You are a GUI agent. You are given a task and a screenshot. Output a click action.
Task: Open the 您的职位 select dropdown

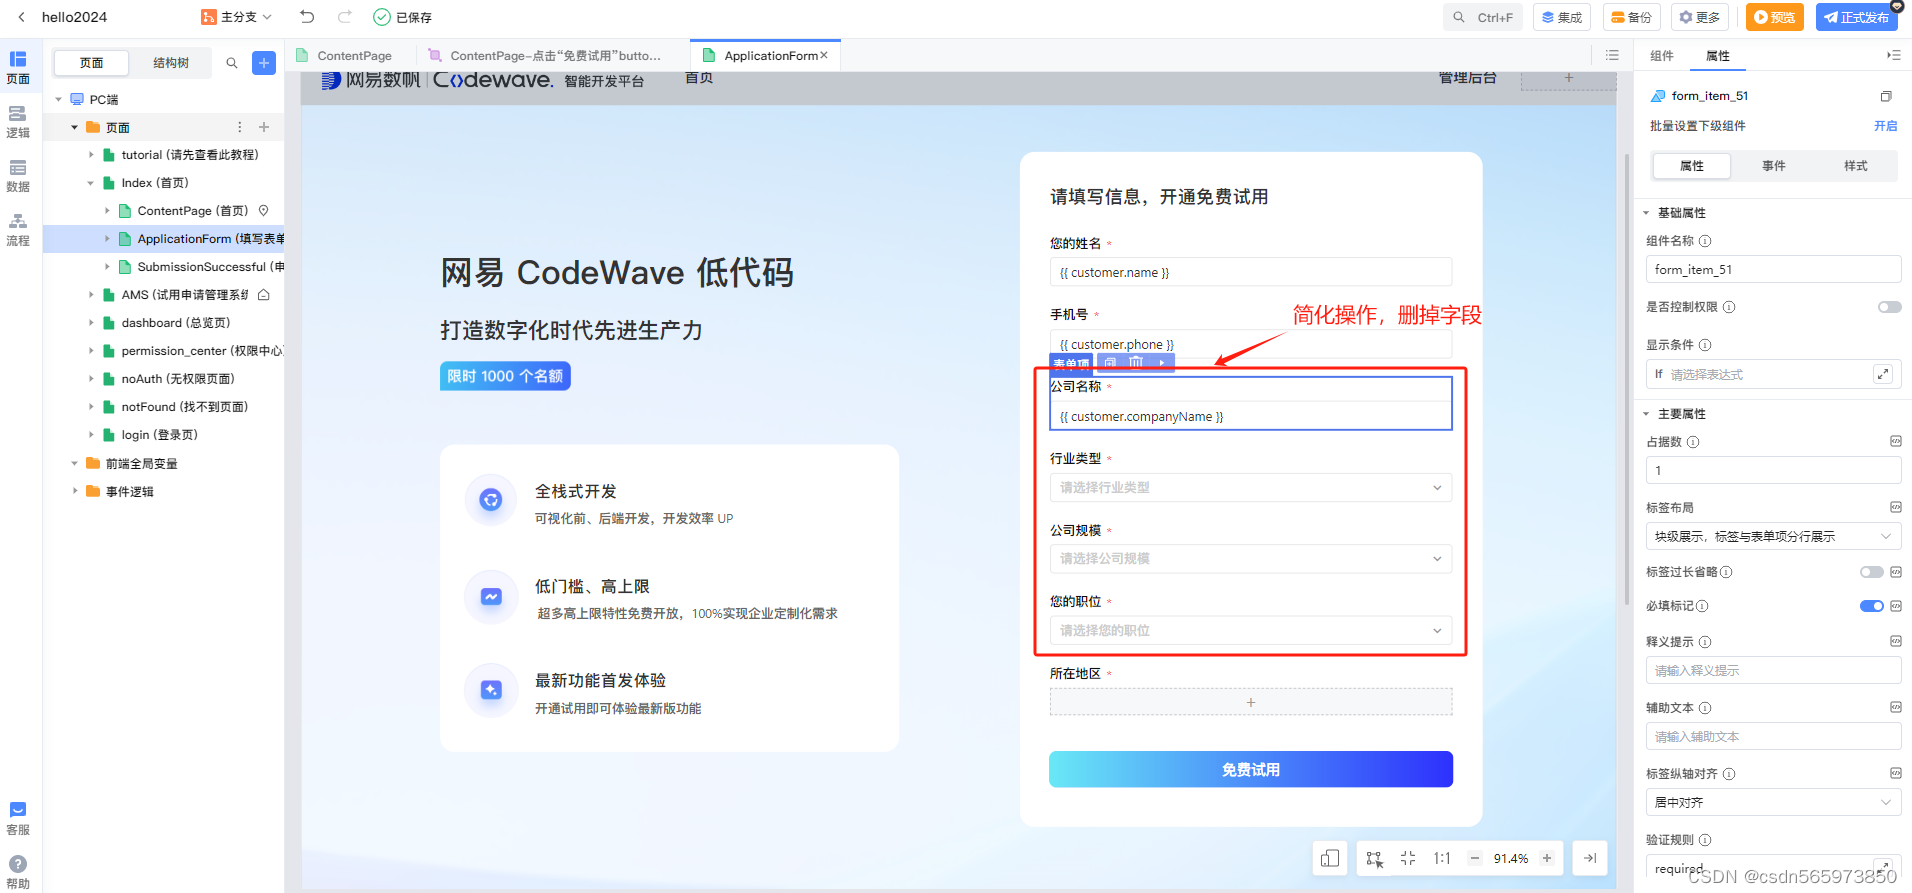(x=1251, y=630)
